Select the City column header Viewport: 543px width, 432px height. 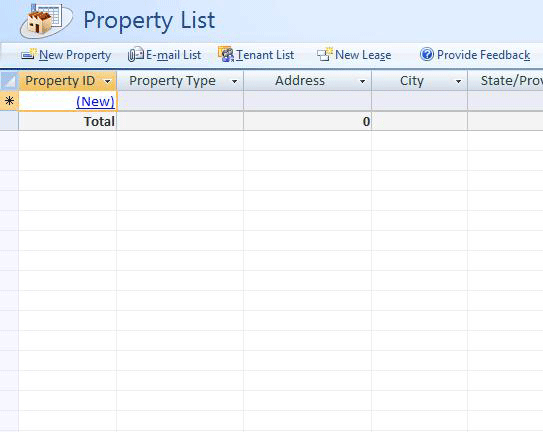point(419,81)
